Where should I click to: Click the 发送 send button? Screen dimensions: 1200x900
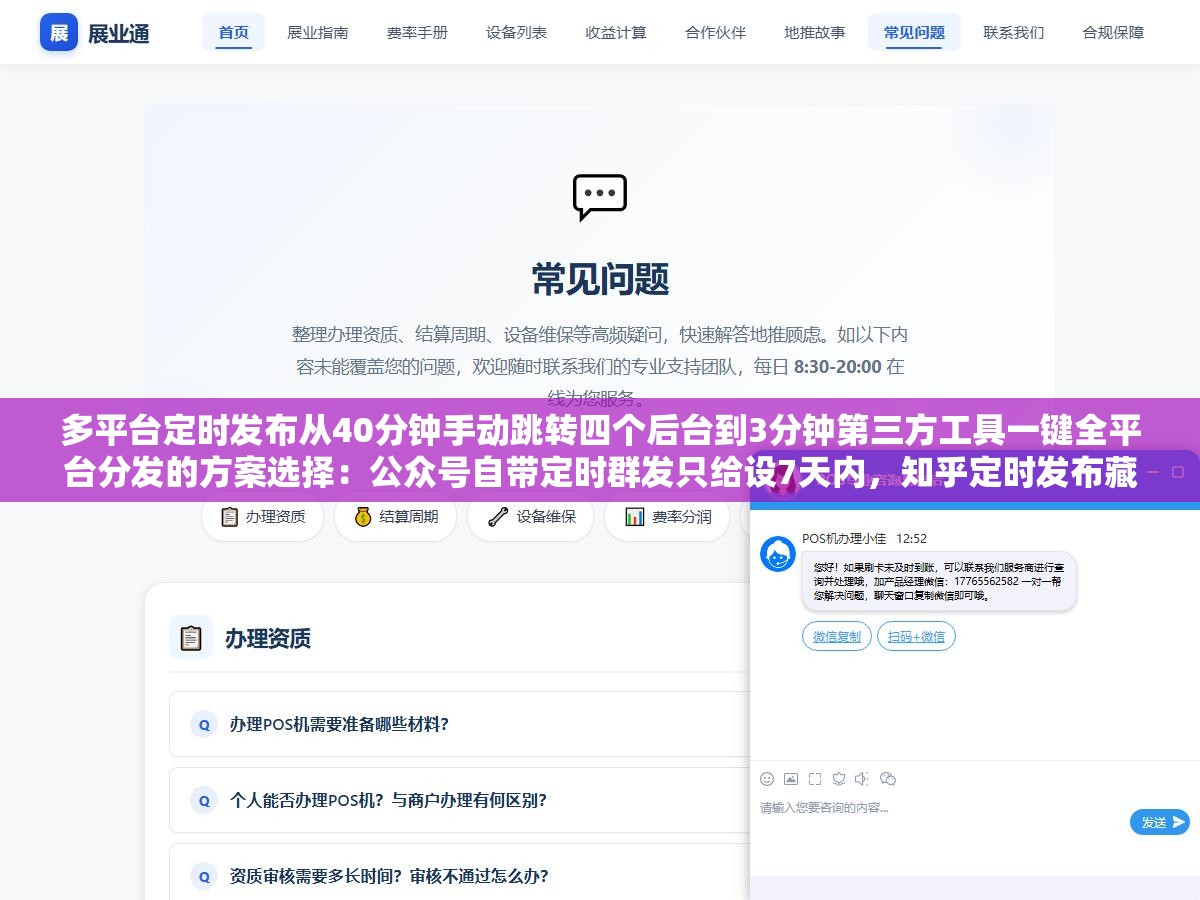point(1160,822)
